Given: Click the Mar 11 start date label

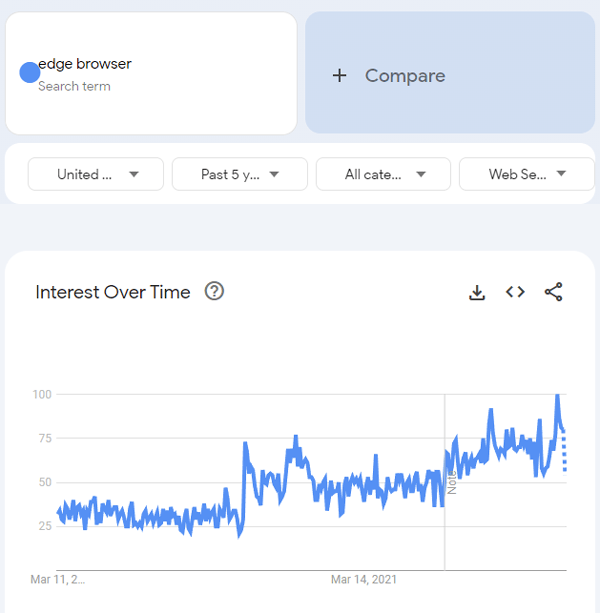Looking at the screenshot, I should coord(58,579).
